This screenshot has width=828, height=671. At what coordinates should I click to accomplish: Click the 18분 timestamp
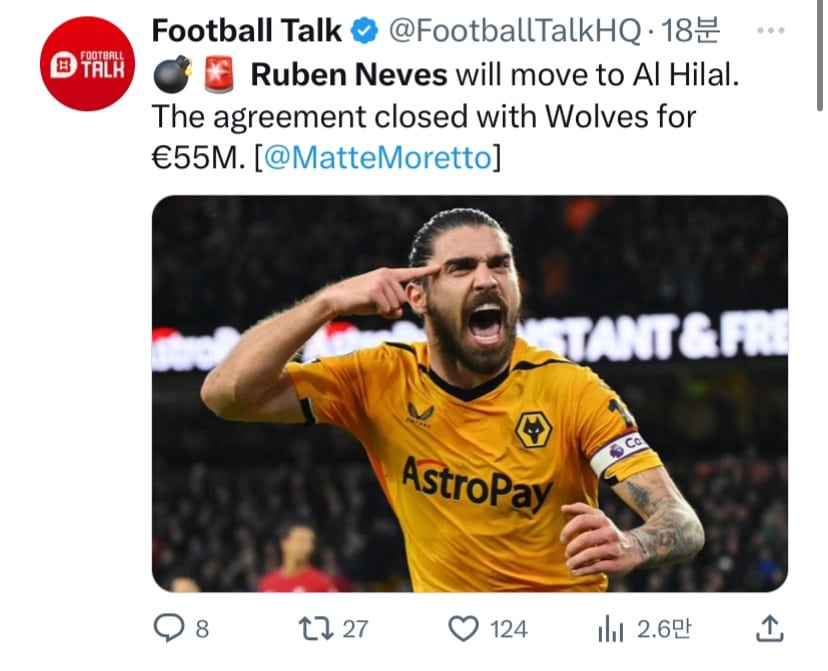(x=691, y=32)
